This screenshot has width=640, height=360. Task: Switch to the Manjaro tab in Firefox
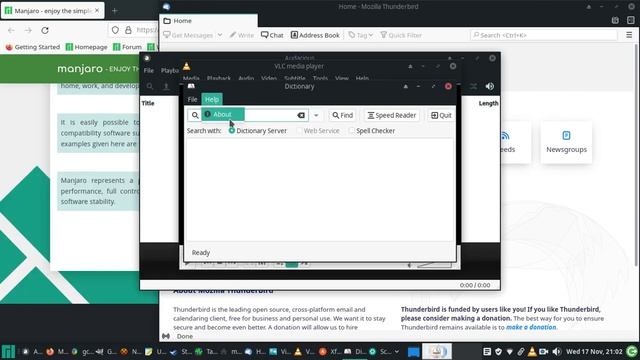click(x=52, y=11)
